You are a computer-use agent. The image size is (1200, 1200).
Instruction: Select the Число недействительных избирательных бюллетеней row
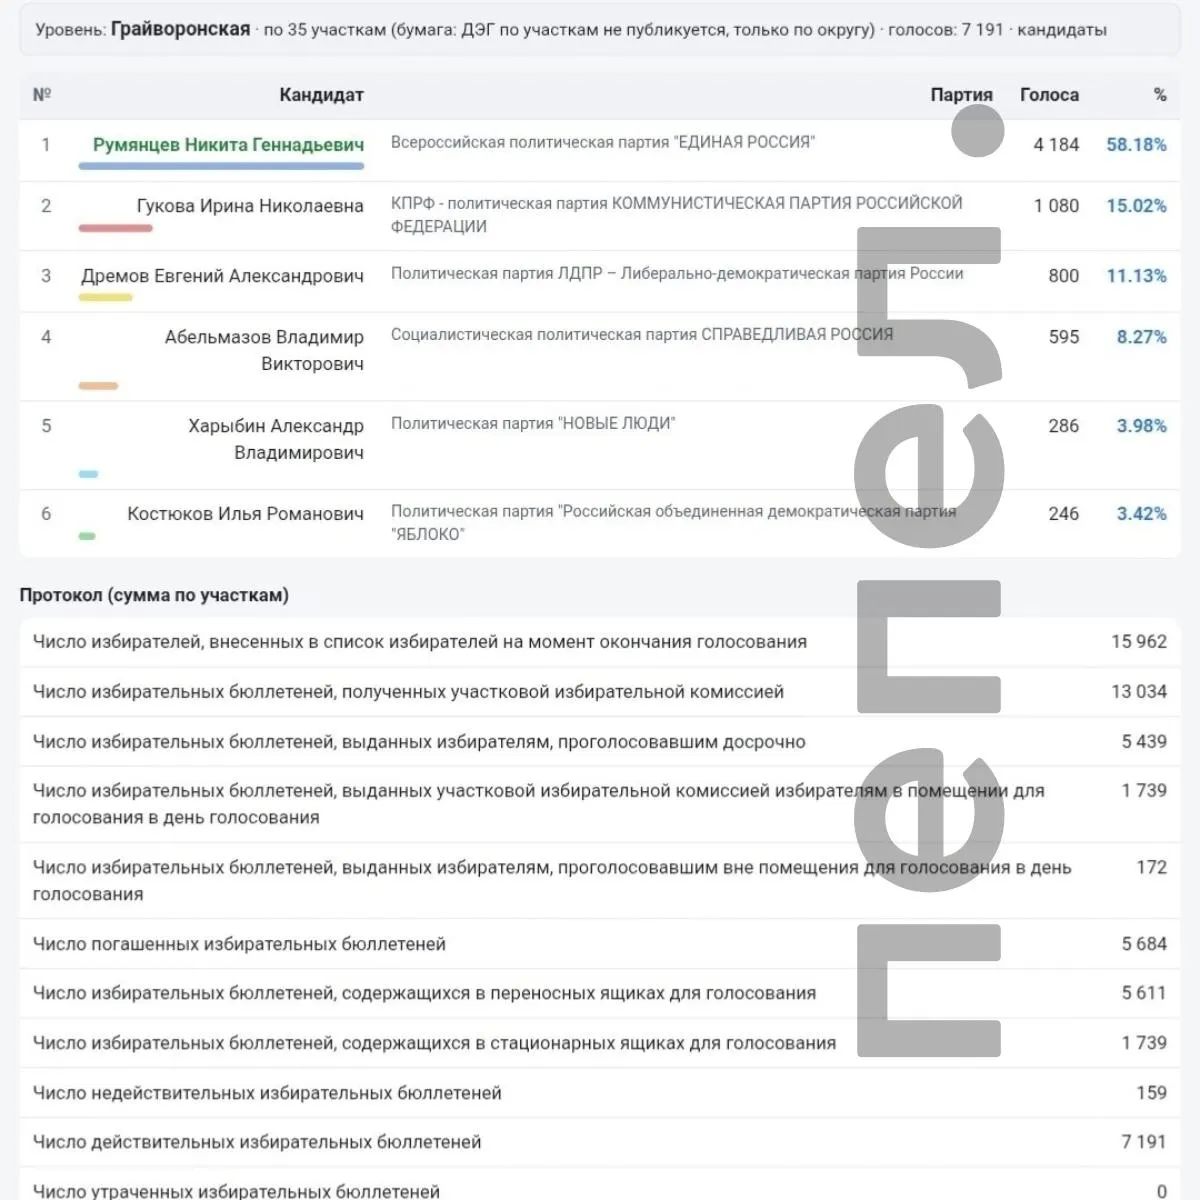(600, 1093)
